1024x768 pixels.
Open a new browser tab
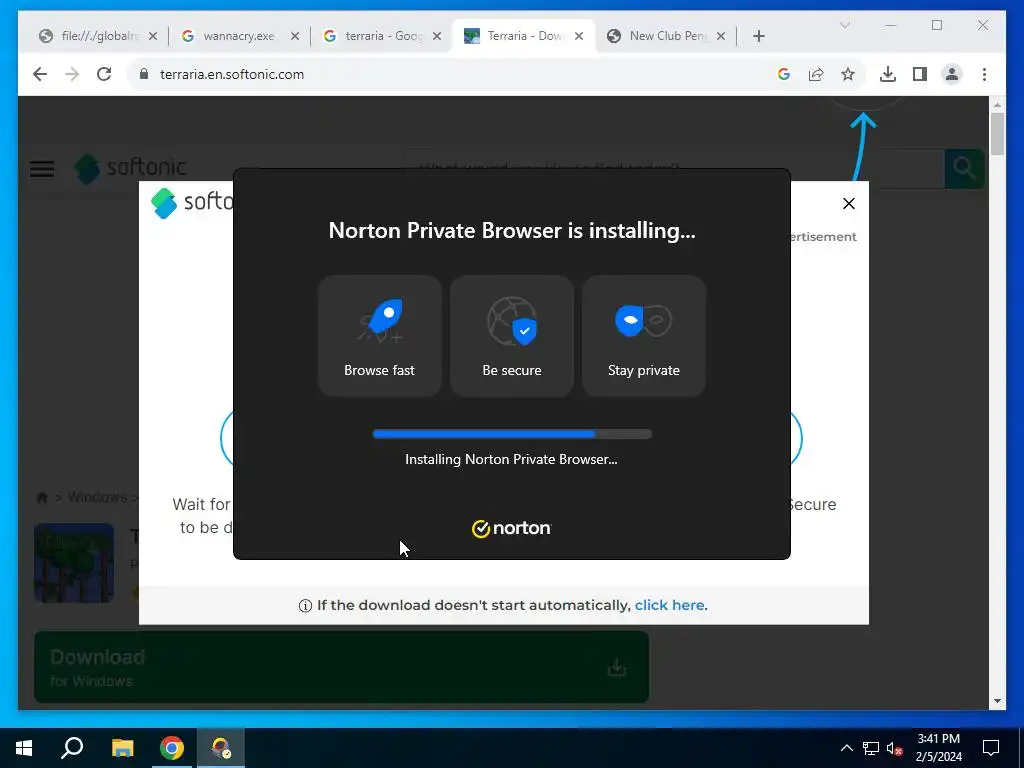pyautogui.click(x=758, y=37)
